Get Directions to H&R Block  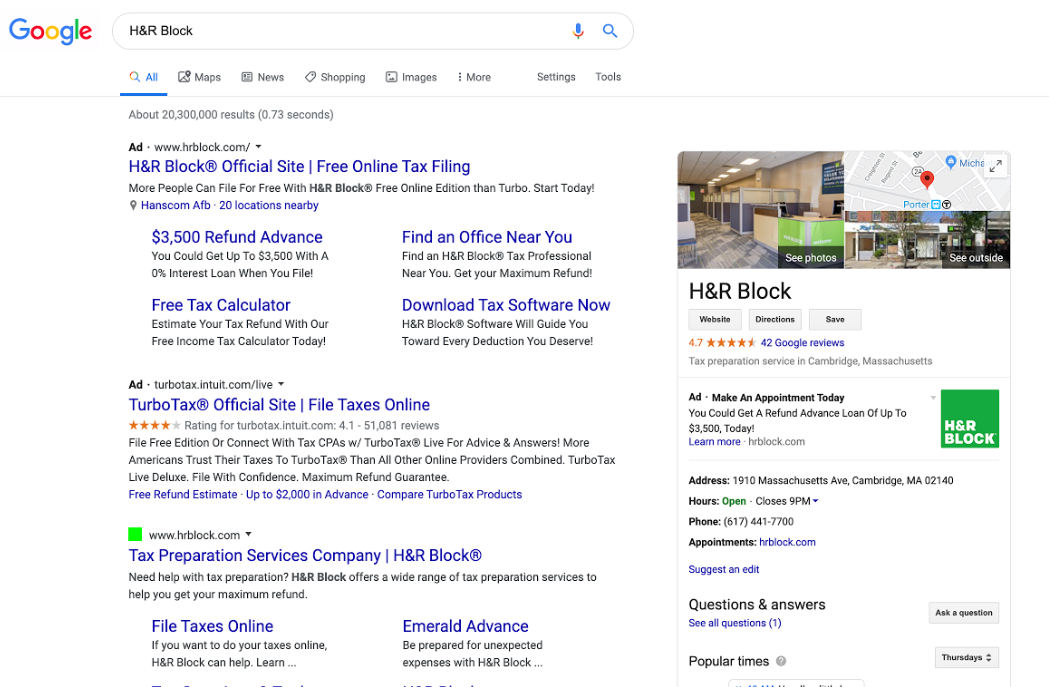tap(775, 320)
